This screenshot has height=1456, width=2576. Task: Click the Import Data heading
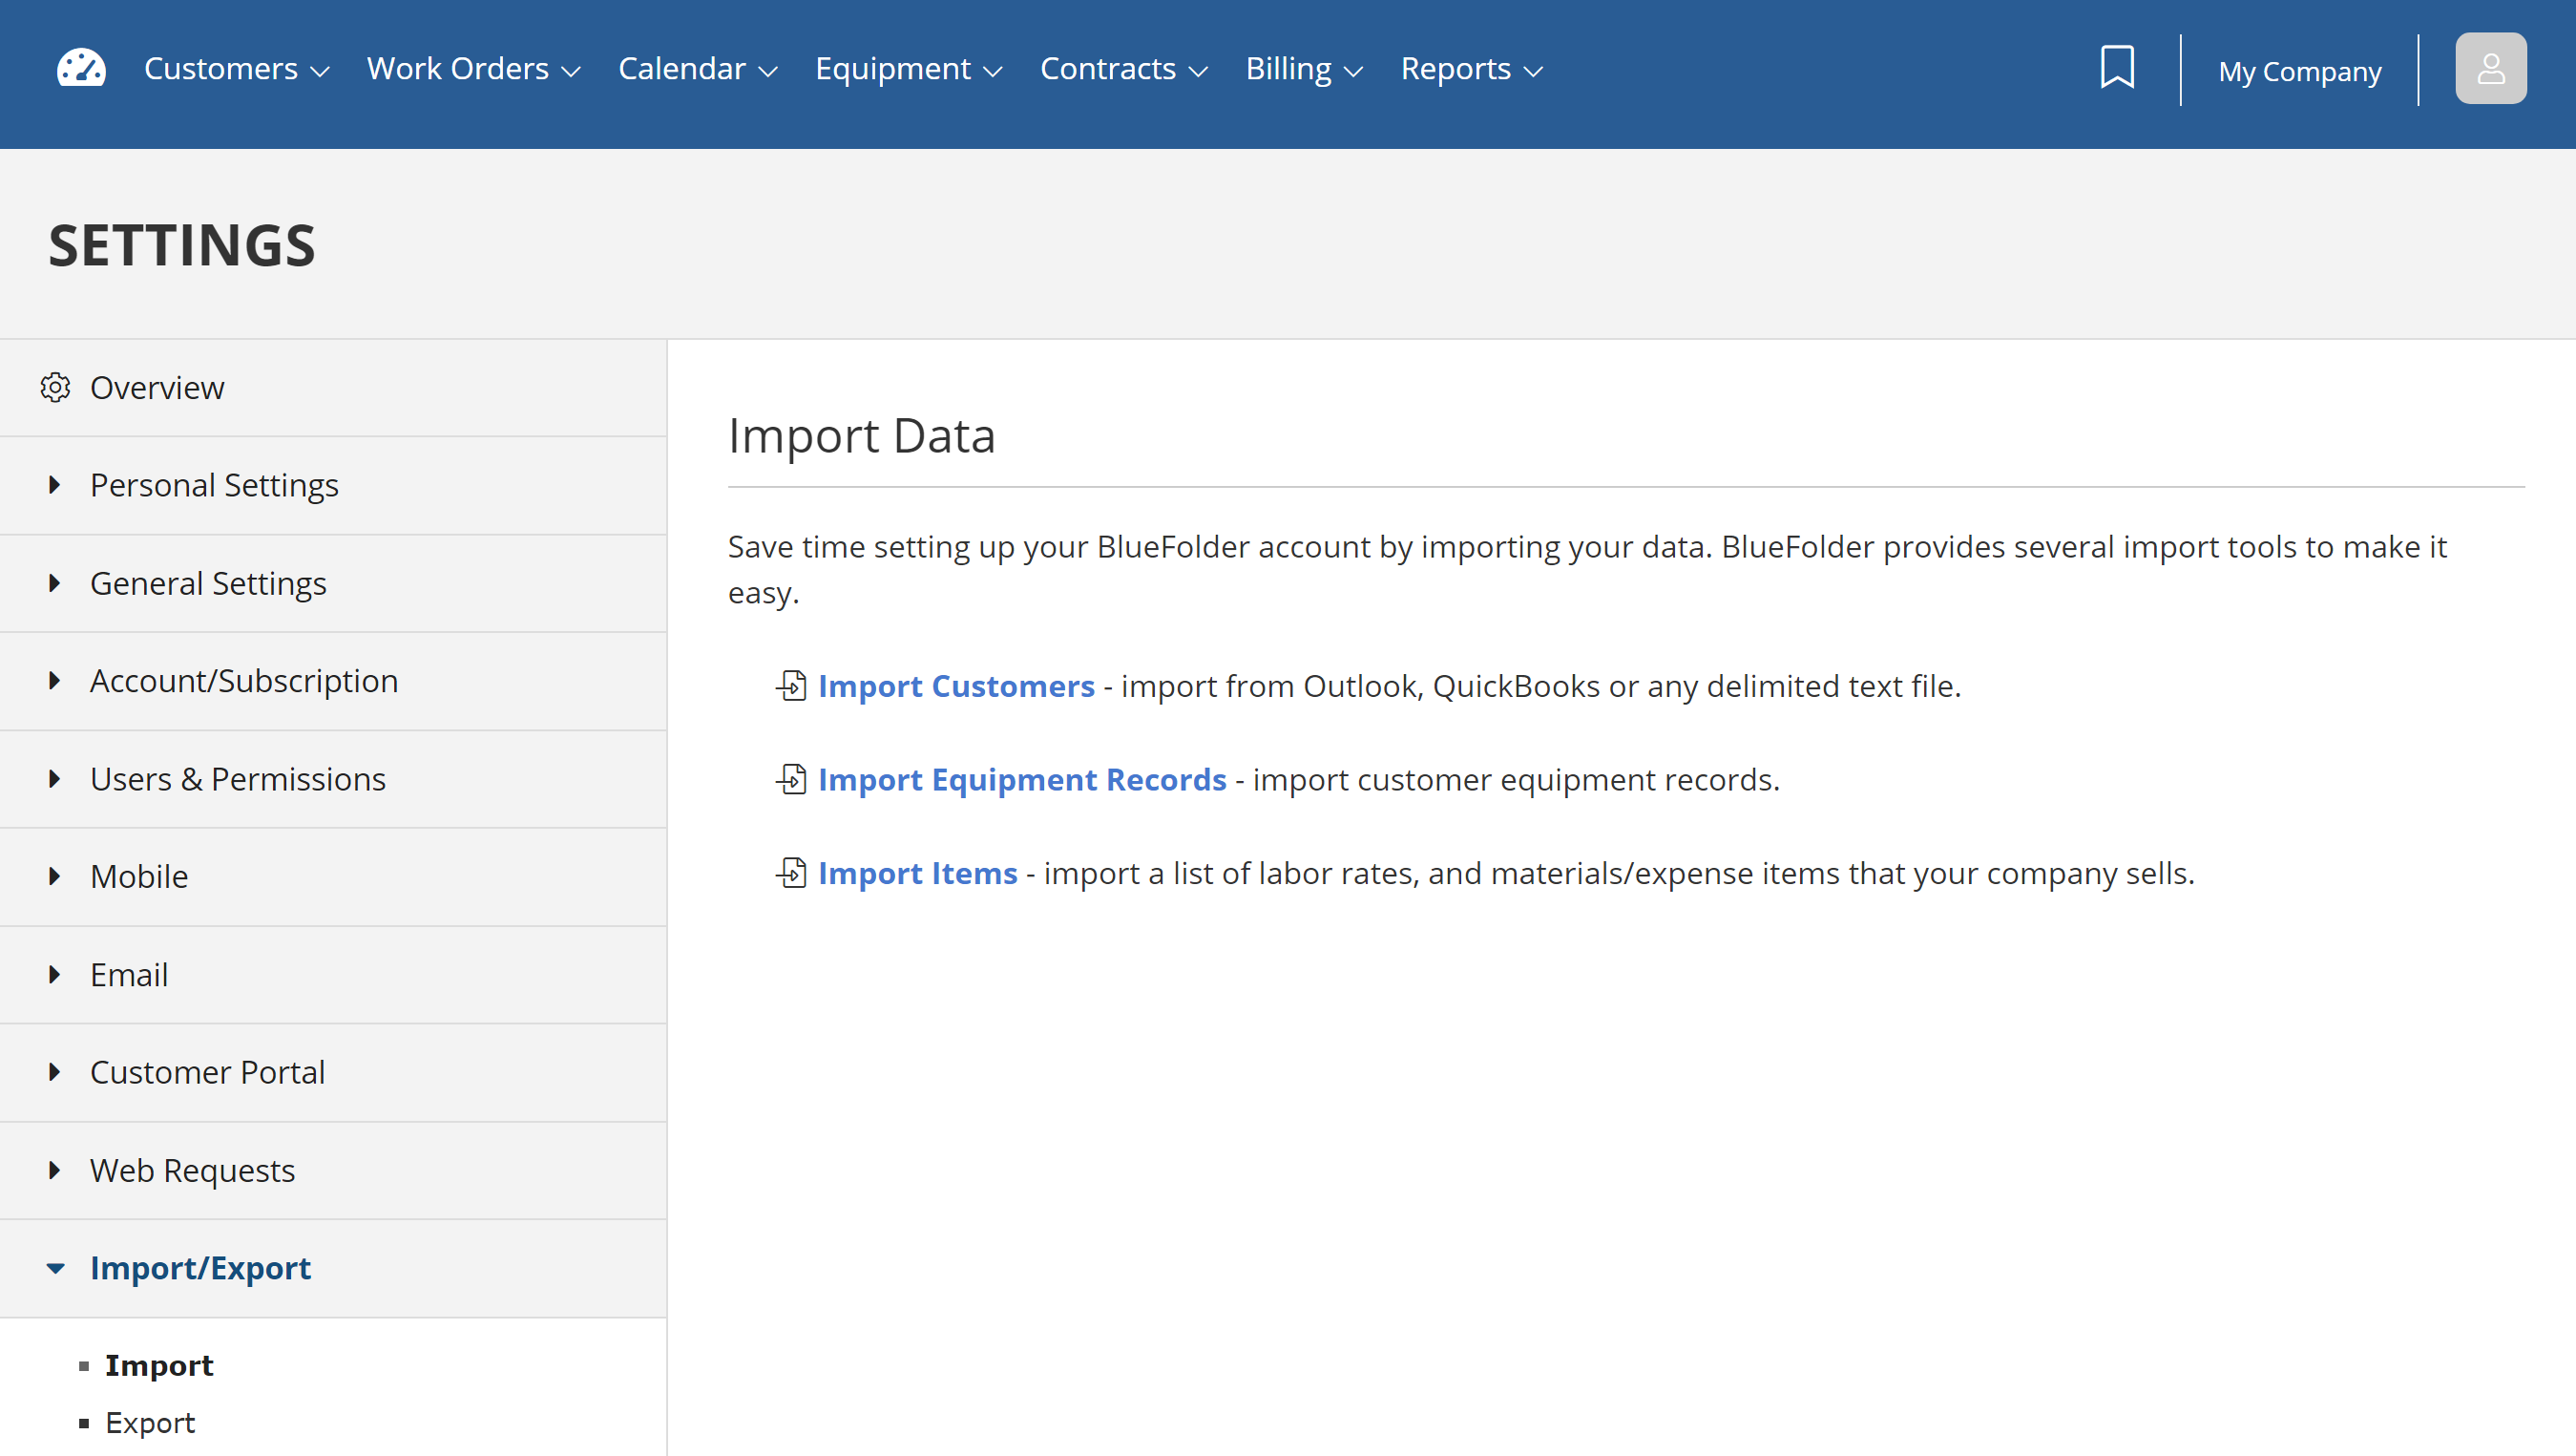(861, 436)
